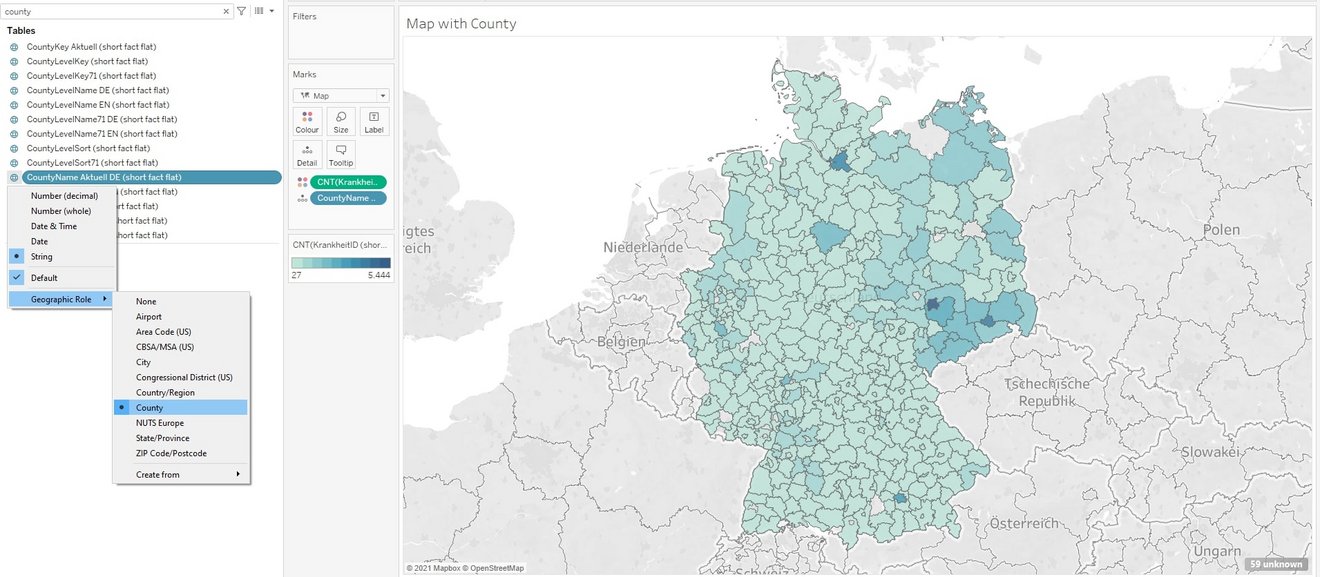The height and width of the screenshot is (577, 1320).
Task: Choose NUTS Europe geographic role
Action: [x=160, y=423]
